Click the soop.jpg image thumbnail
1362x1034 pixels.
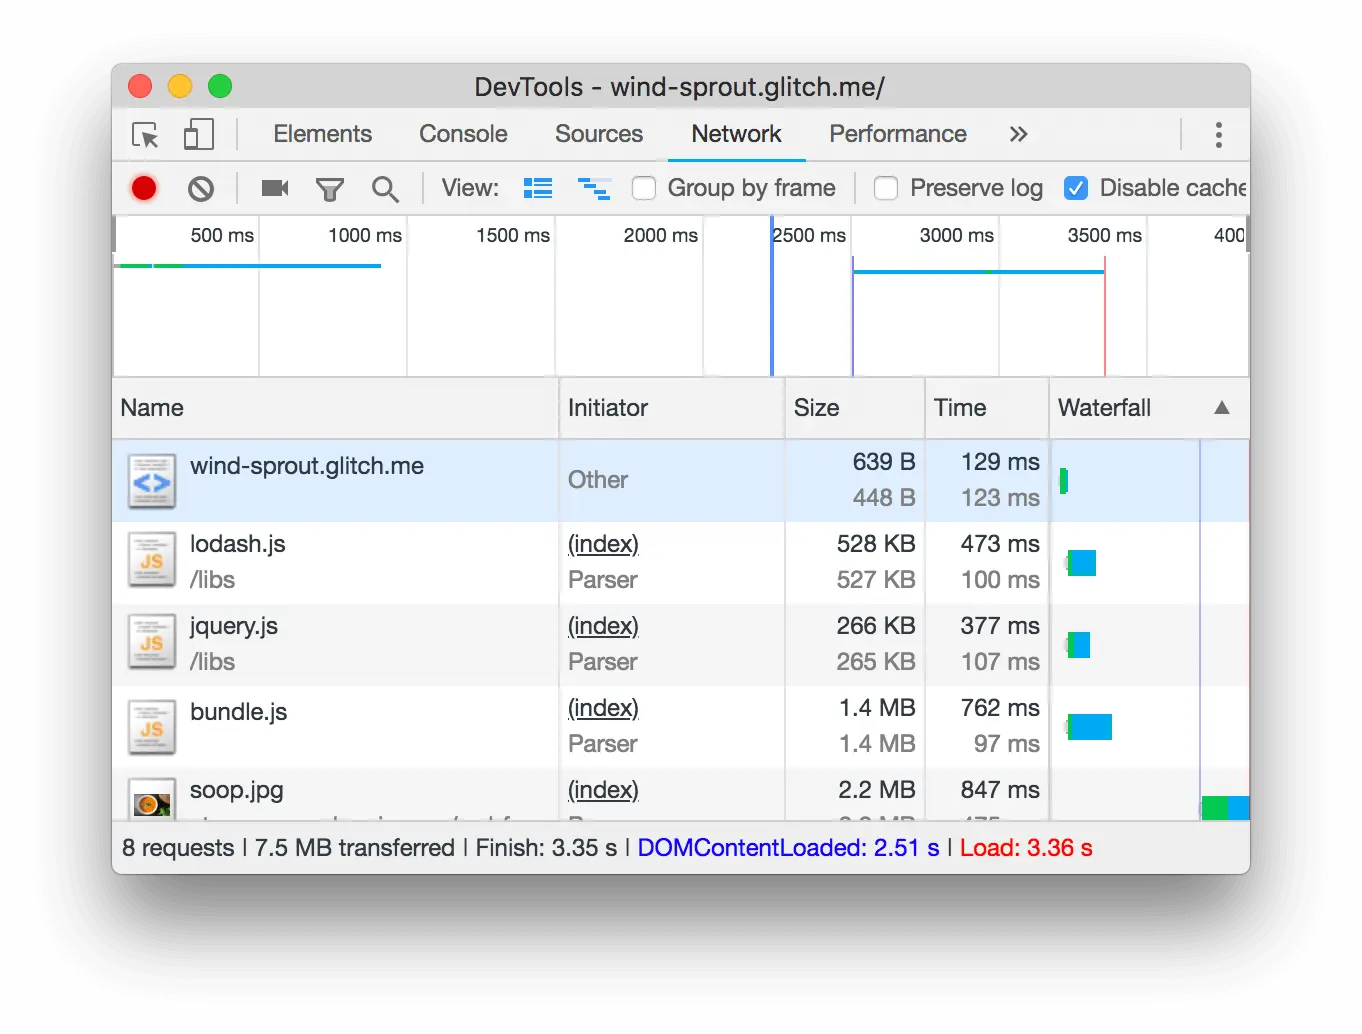(152, 799)
